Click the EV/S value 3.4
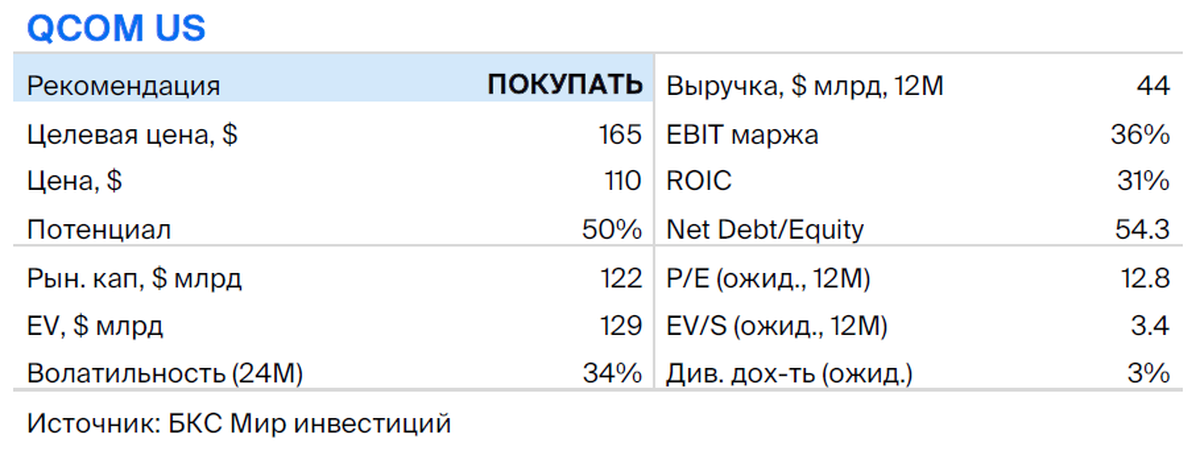Viewport: 1200px width, 451px height. 1153,327
